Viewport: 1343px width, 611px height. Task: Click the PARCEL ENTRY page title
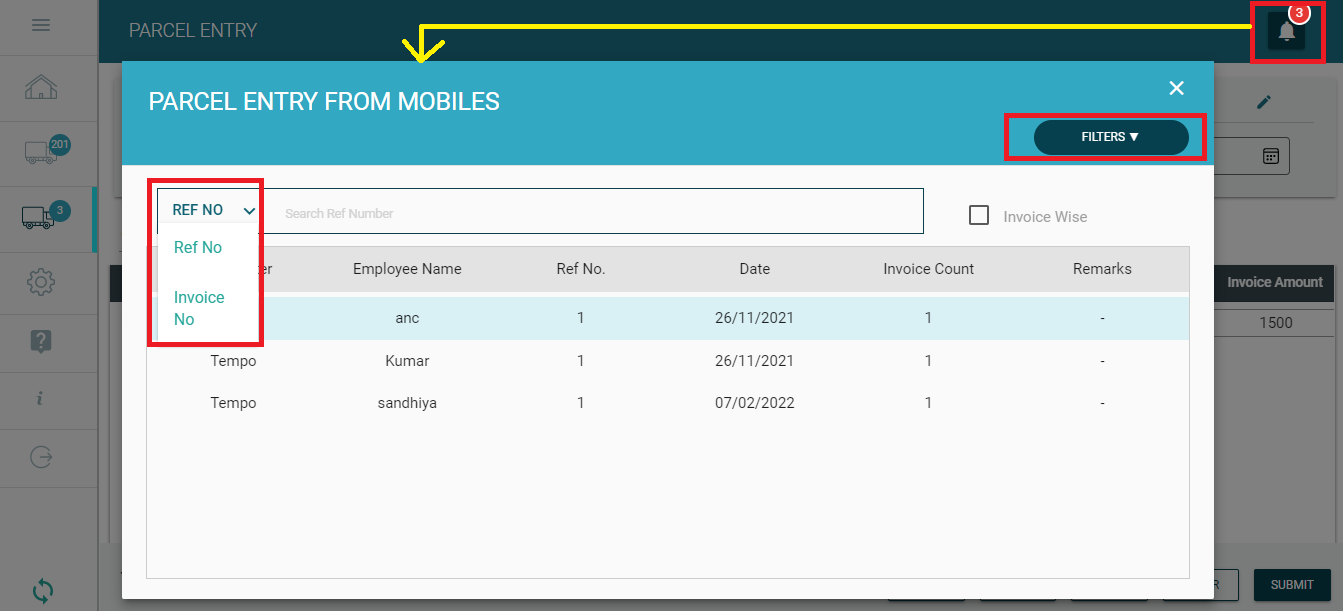coord(193,31)
